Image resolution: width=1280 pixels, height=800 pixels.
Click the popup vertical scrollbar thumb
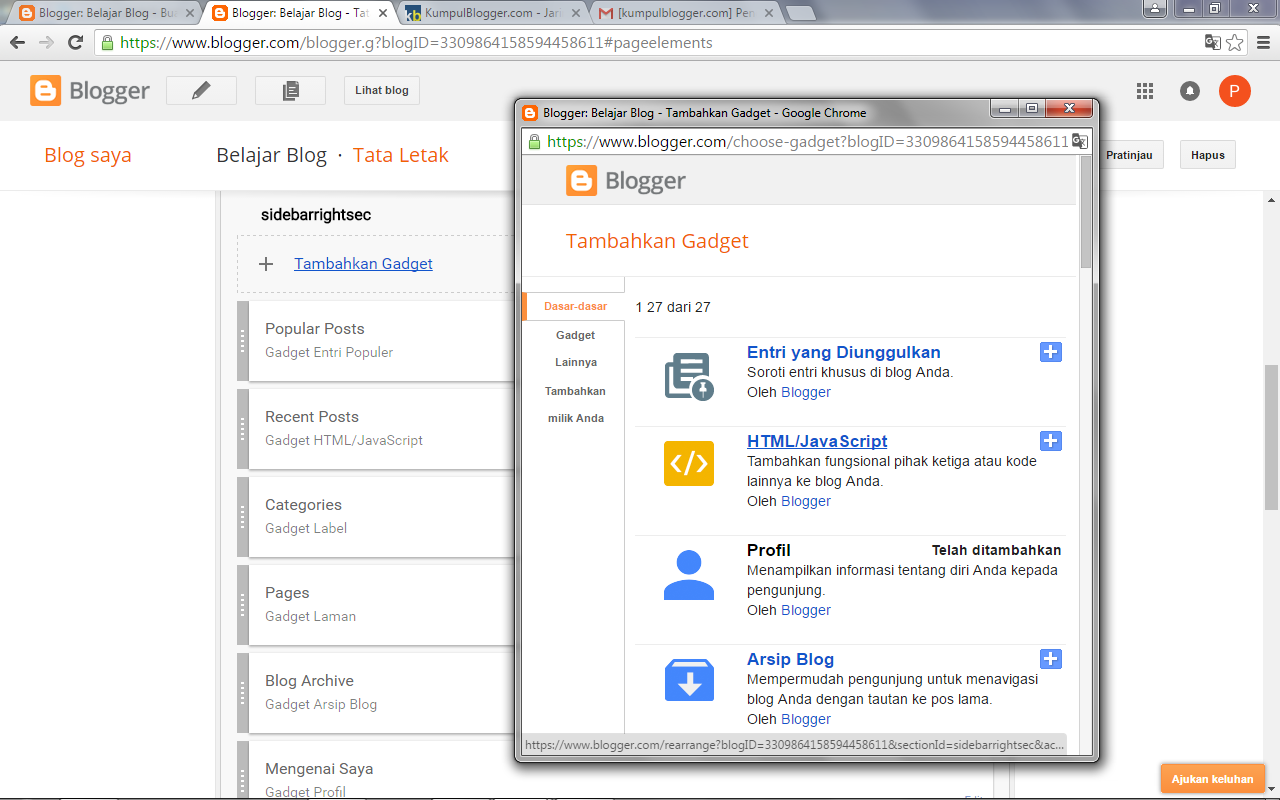[x=1086, y=212]
